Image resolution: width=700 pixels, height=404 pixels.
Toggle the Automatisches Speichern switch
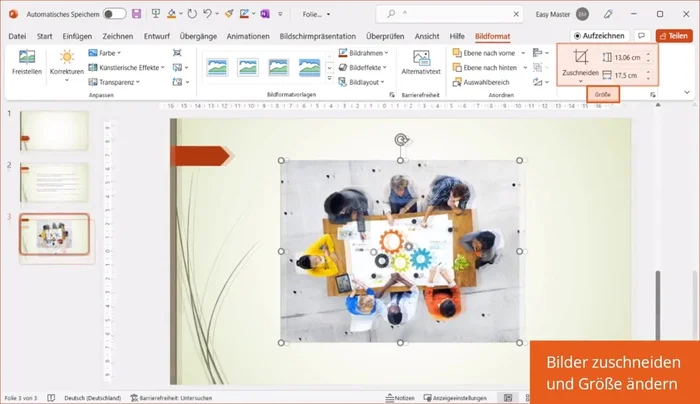click(x=114, y=14)
